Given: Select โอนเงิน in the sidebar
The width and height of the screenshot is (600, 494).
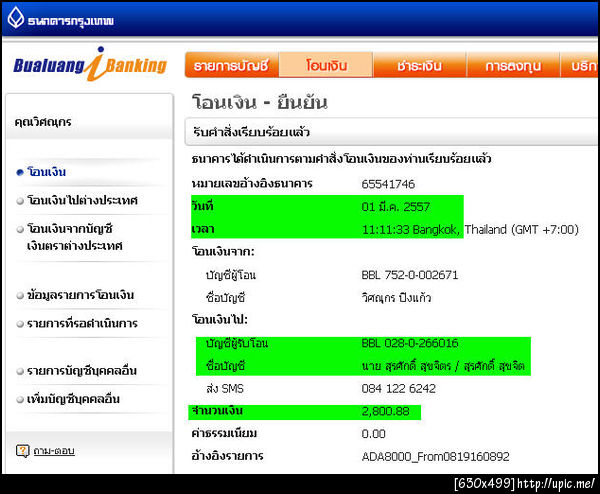Looking at the screenshot, I should click(x=47, y=172).
